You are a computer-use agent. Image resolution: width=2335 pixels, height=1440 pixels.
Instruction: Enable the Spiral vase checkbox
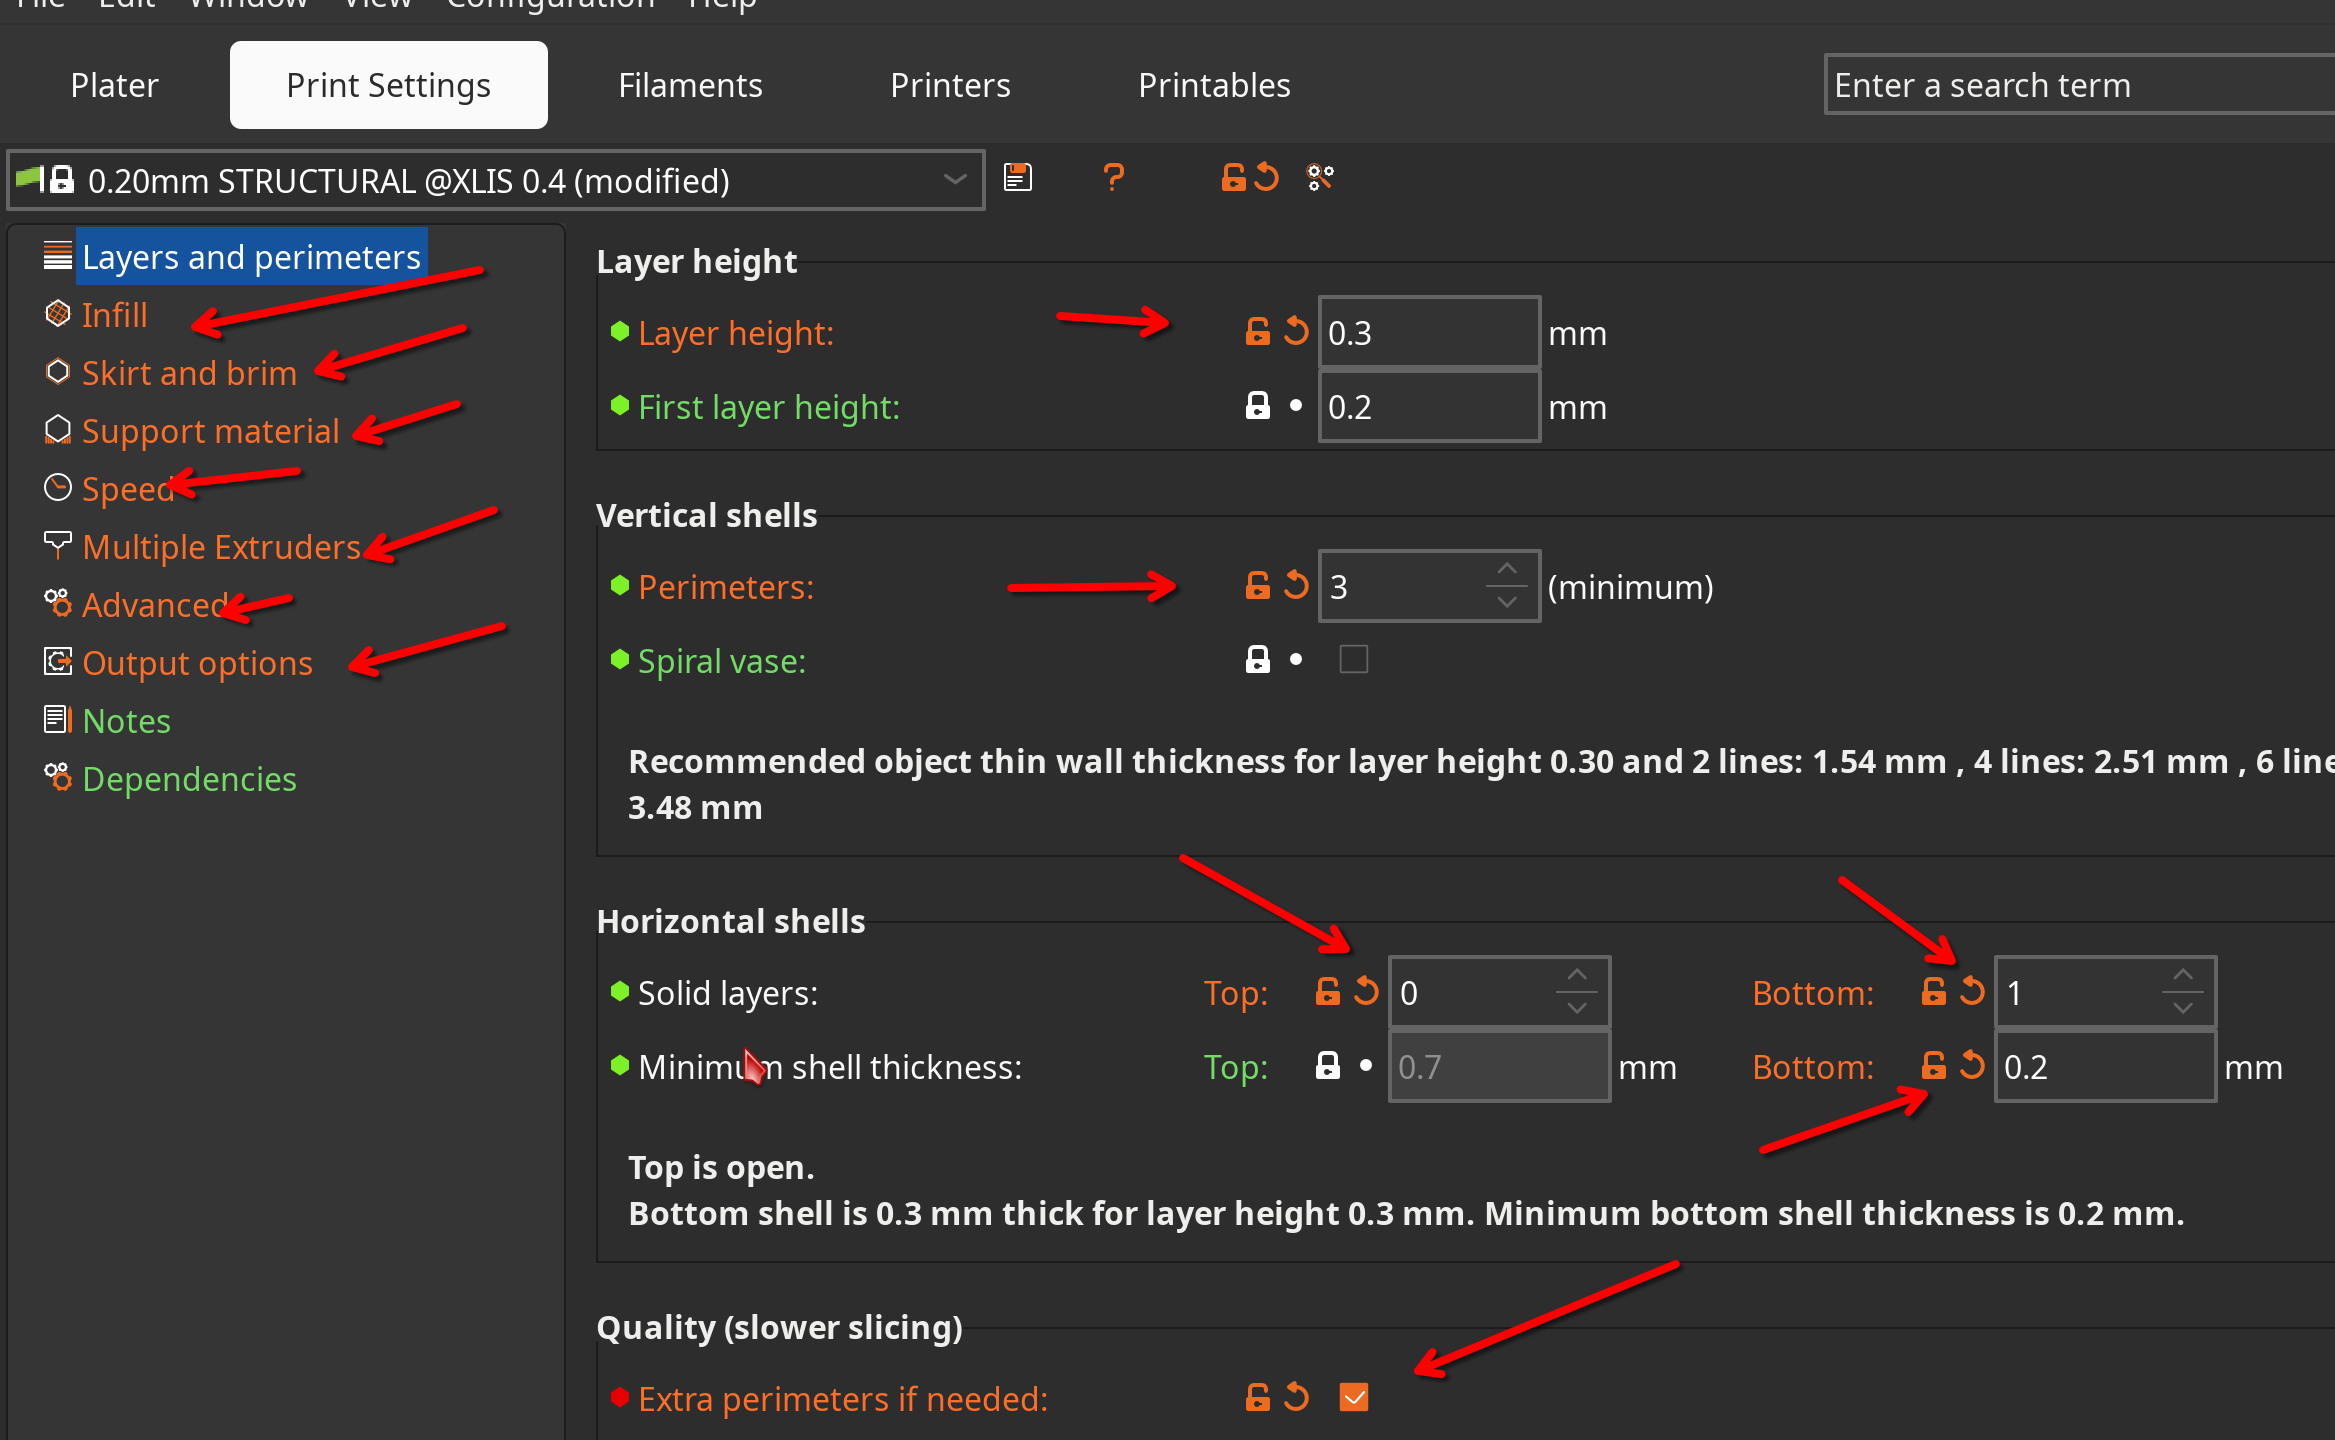click(x=1353, y=660)
